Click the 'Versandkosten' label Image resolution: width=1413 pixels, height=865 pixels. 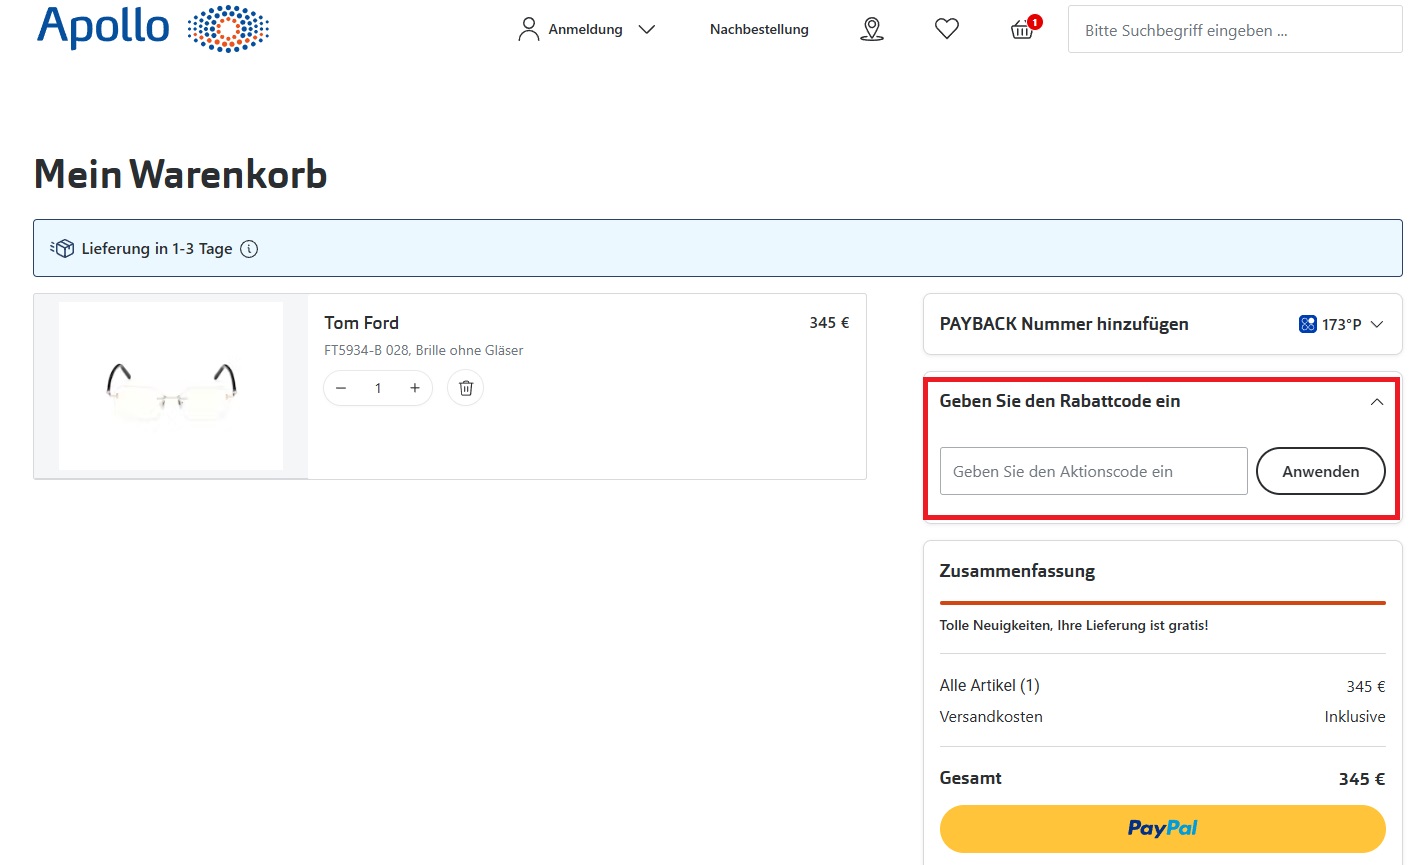(991, 717)
